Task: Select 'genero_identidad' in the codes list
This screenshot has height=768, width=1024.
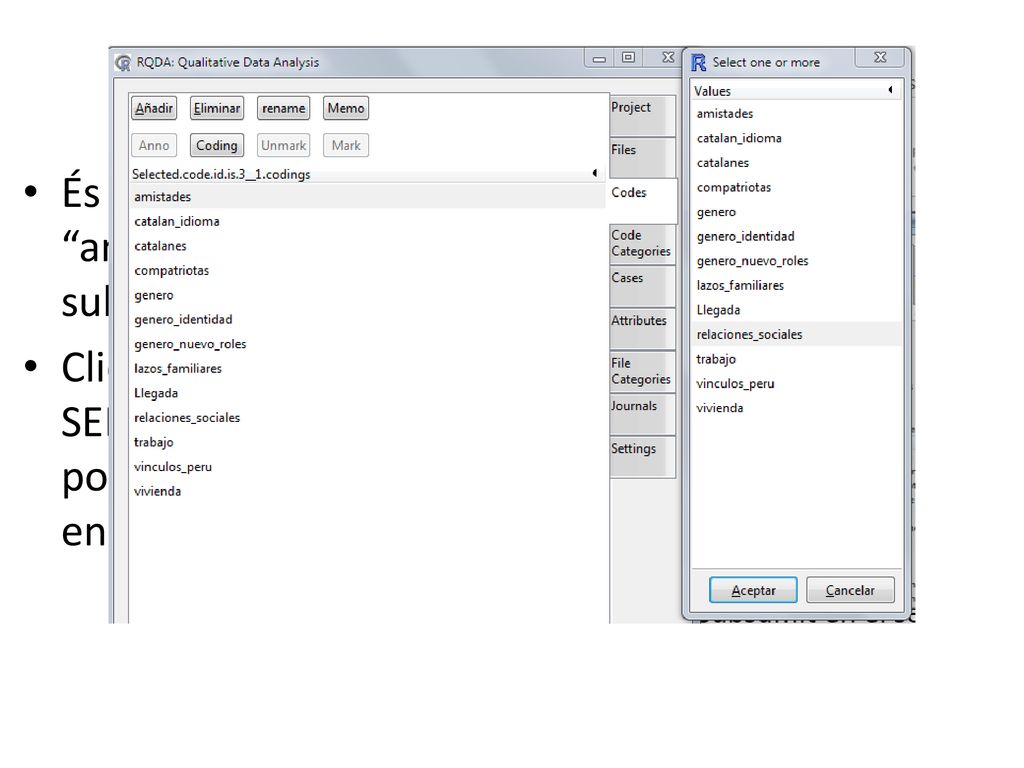Action: [368, 319]
